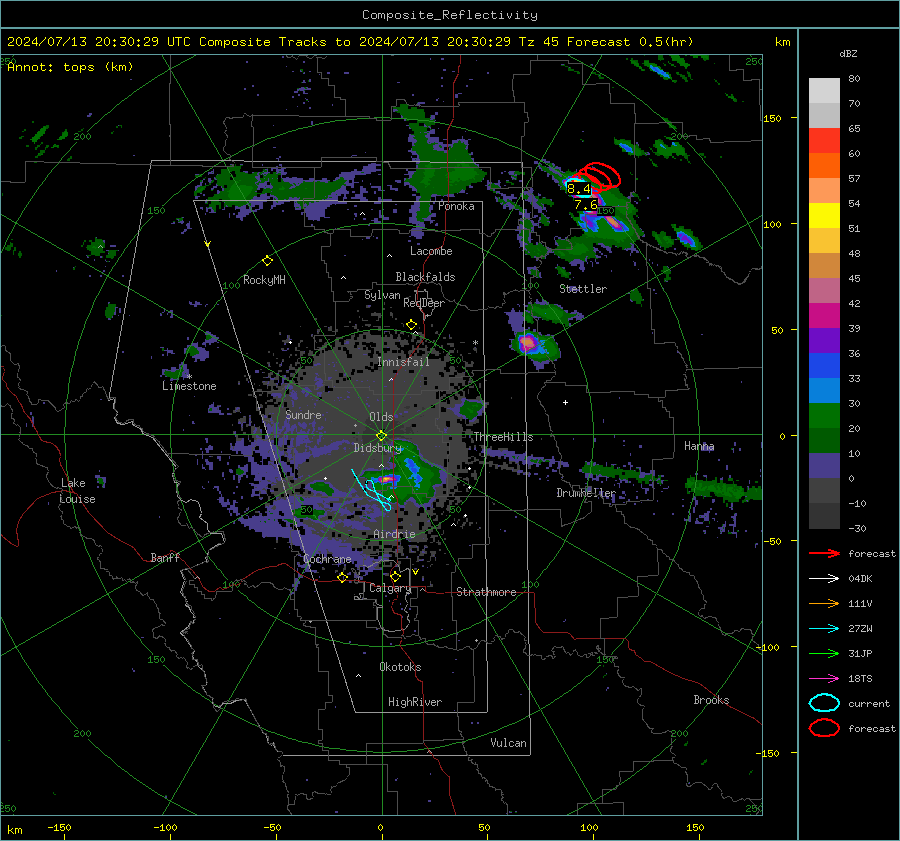Screen dimensions: 900x841
Task: Click the Strathmore city label
Action: (486, 592)
